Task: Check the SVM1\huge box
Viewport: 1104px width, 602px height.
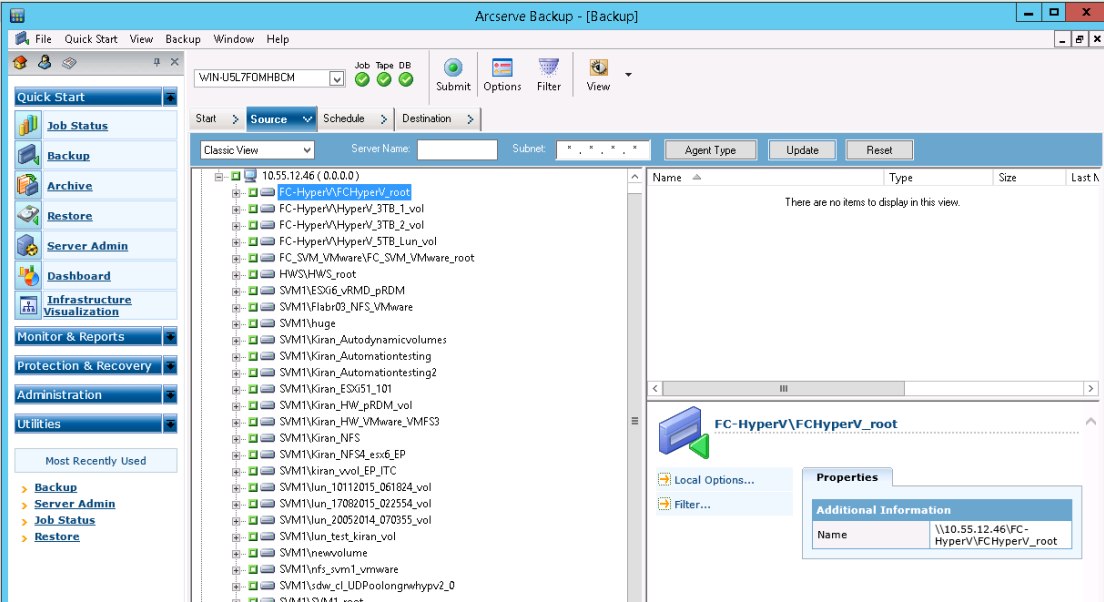Action: pos(253,323)
